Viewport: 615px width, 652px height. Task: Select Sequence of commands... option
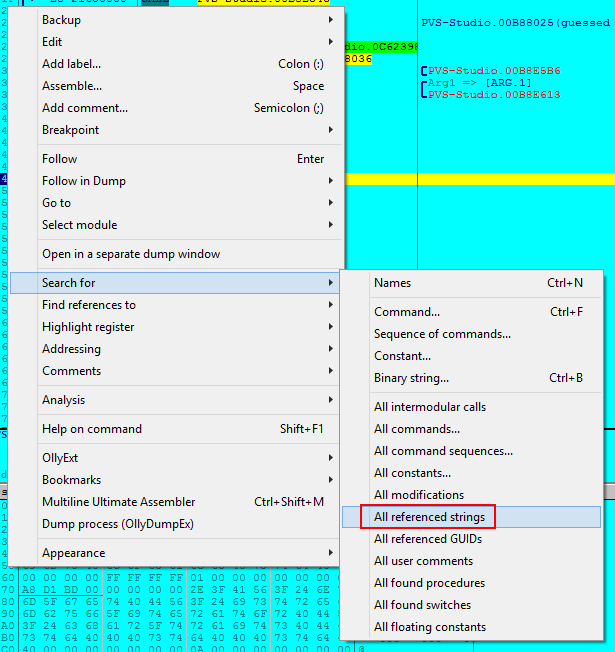[472, 334]
